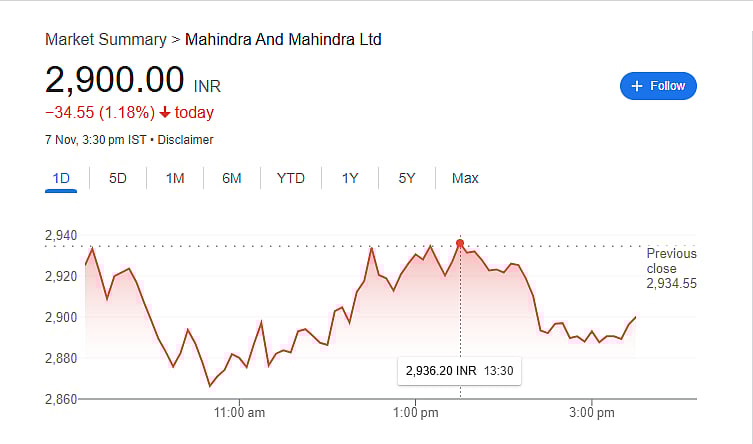Show the 6M chart range
753x444 pixels.
coord(232,178)
